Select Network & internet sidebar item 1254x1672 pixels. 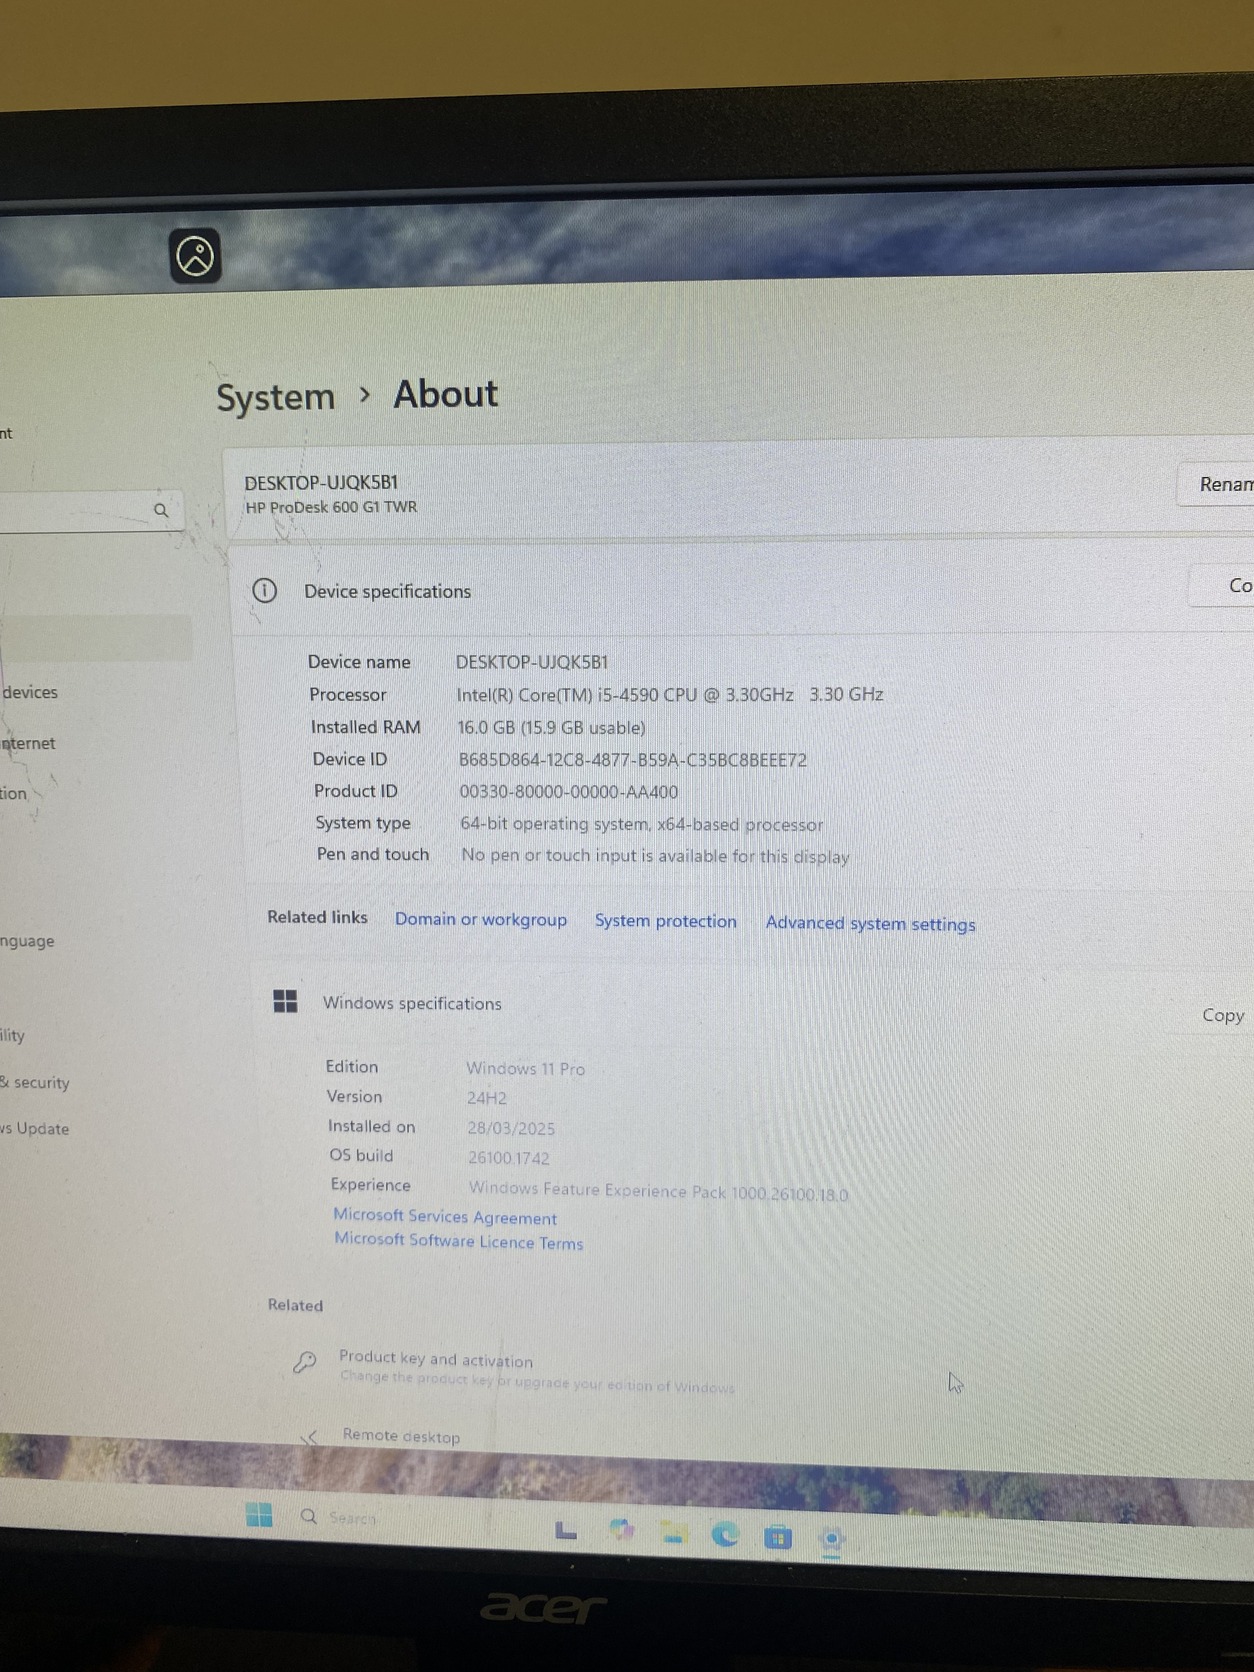coord(30,743)
